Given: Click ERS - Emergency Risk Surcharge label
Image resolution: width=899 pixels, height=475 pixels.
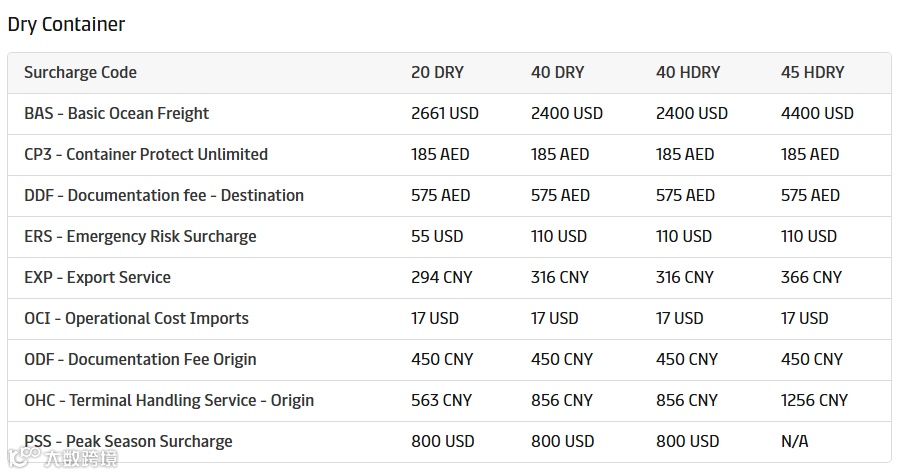Looking at the screenshot, I should pos(140,236).
